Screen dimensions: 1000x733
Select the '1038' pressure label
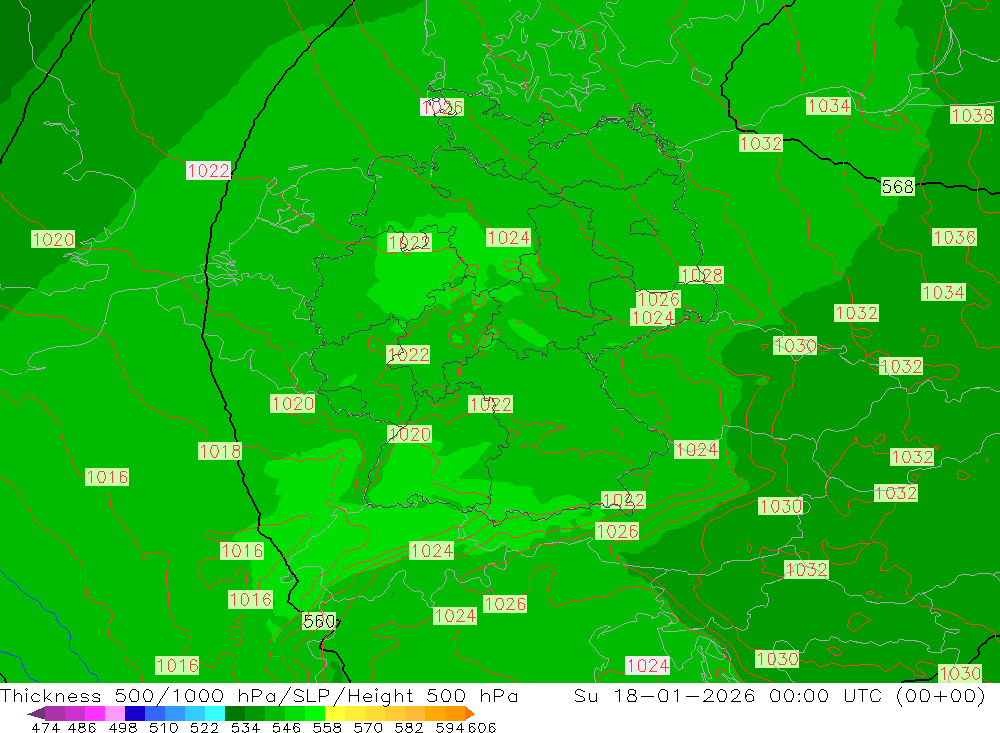[x=972, y=115]
